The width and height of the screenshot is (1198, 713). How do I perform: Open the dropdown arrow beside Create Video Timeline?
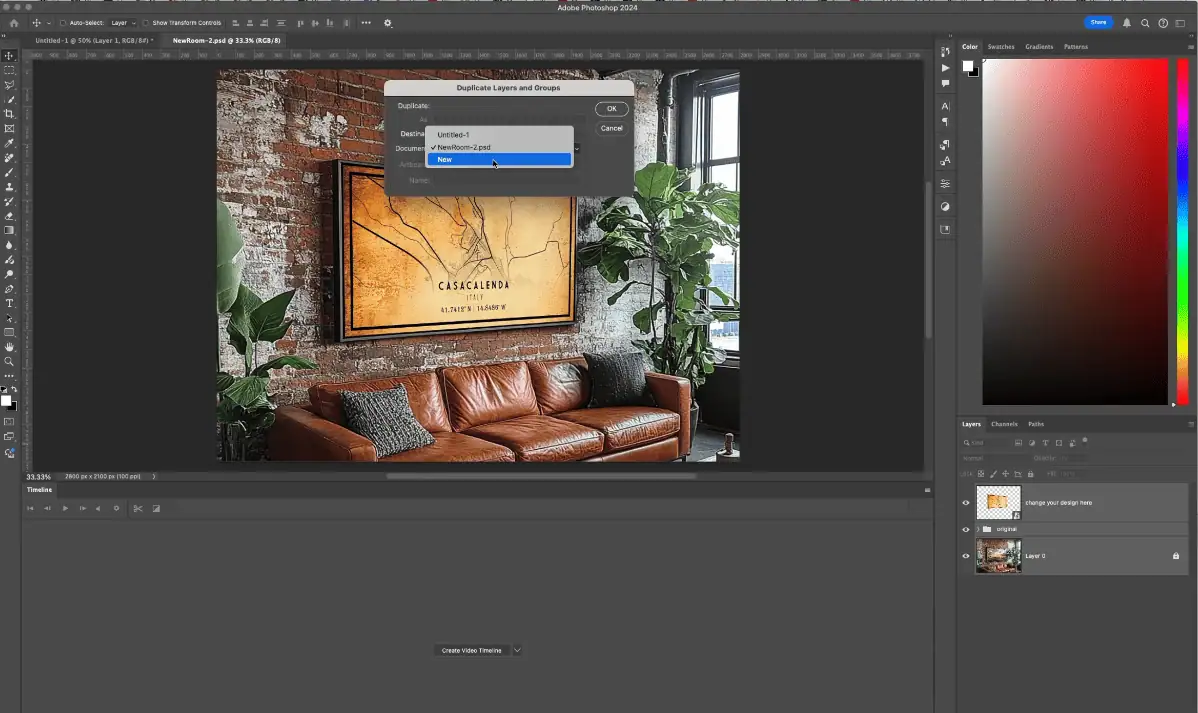[517, 650]
